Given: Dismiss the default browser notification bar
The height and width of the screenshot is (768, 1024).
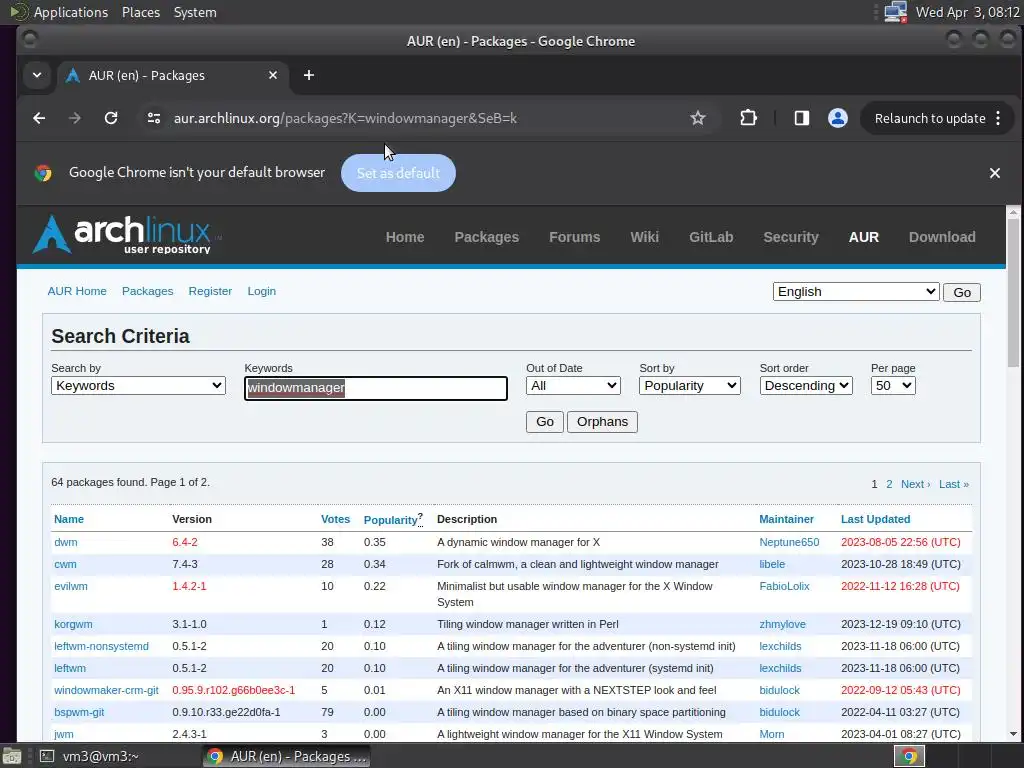Looking at the screenshot, I should point(995,173).
